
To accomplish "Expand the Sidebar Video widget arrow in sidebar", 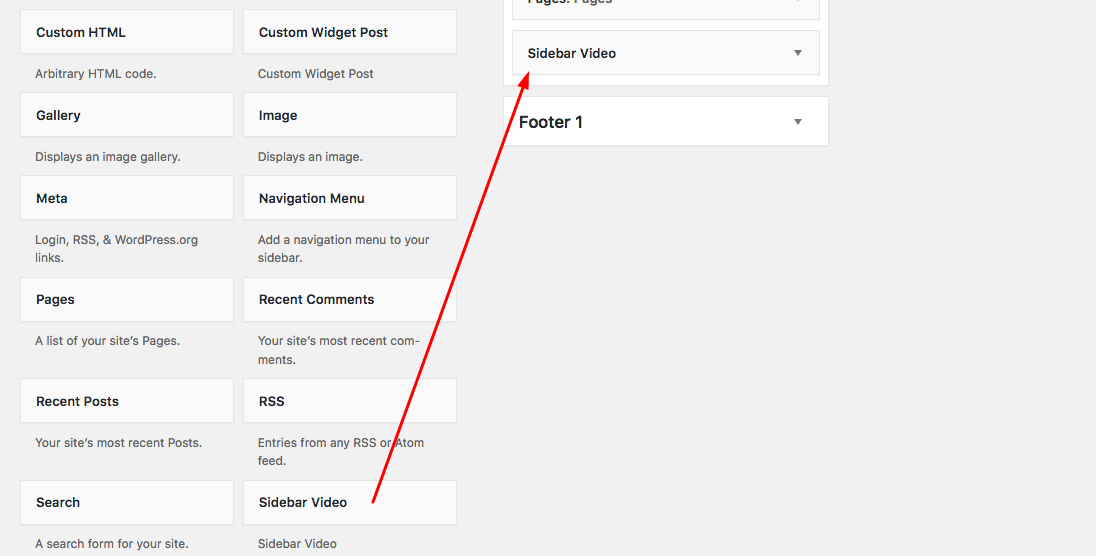I will [x=797, y=53].
